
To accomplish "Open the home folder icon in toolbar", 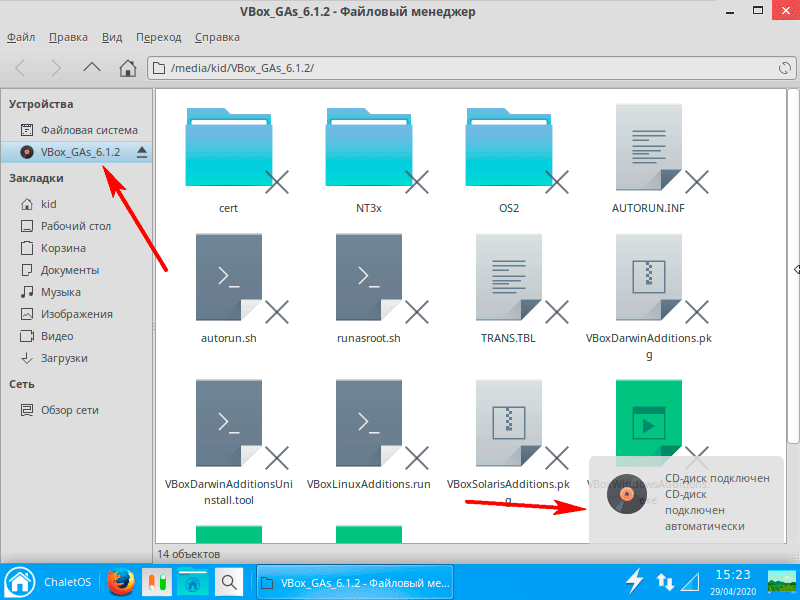I will (127, 68).
